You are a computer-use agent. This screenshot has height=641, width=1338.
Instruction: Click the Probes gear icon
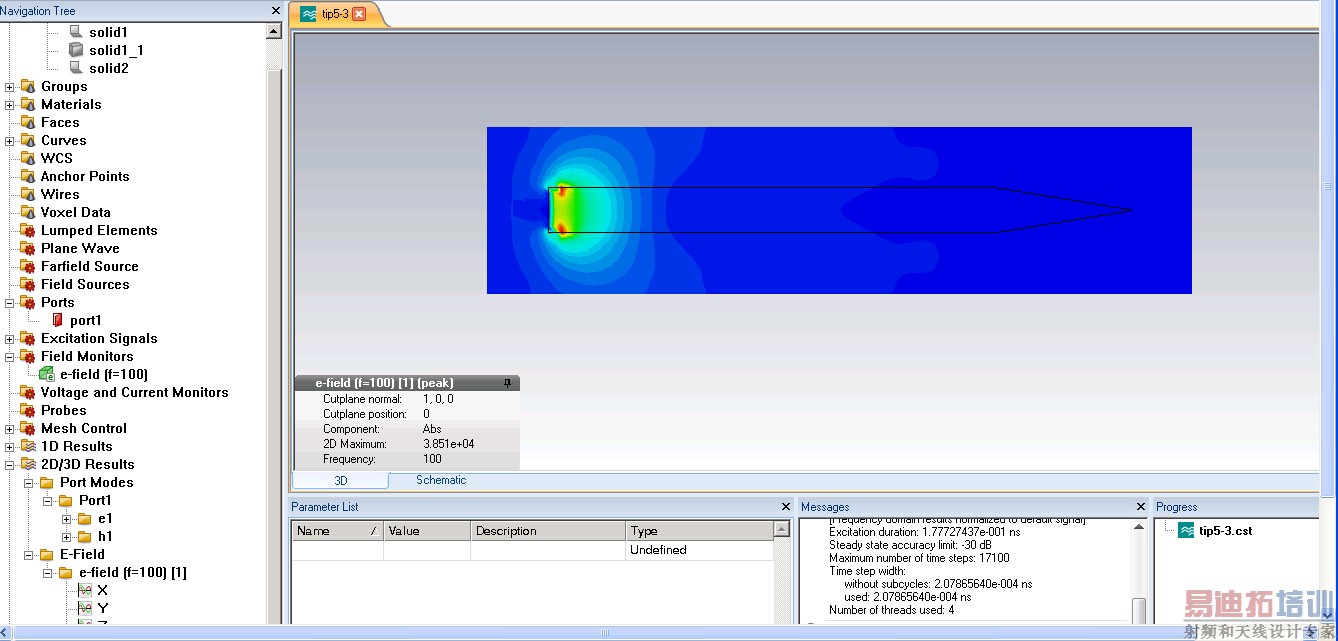pyautogui.click(x=28, y=410)
